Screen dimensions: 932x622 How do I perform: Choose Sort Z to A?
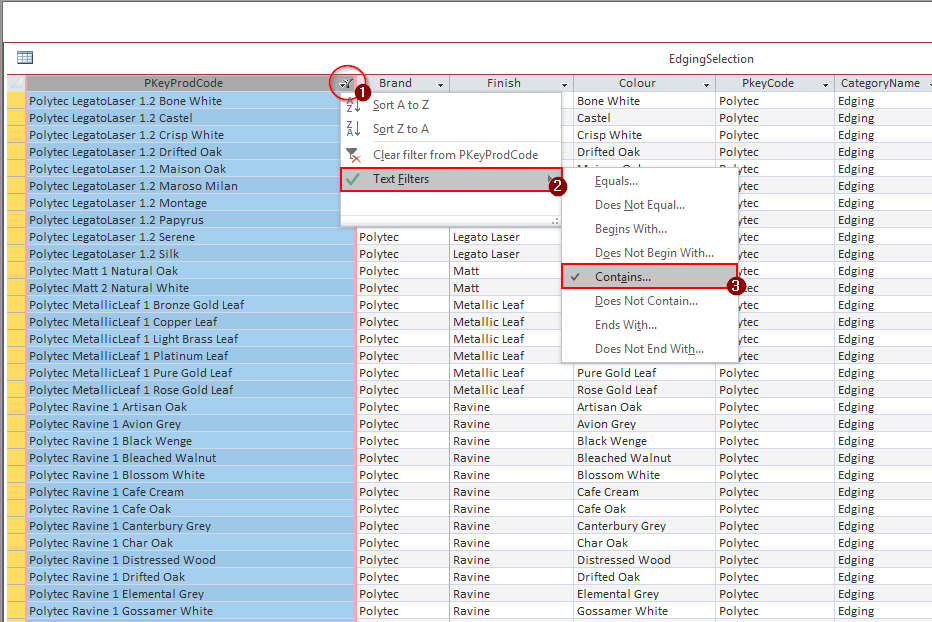(x=451, y=128)
